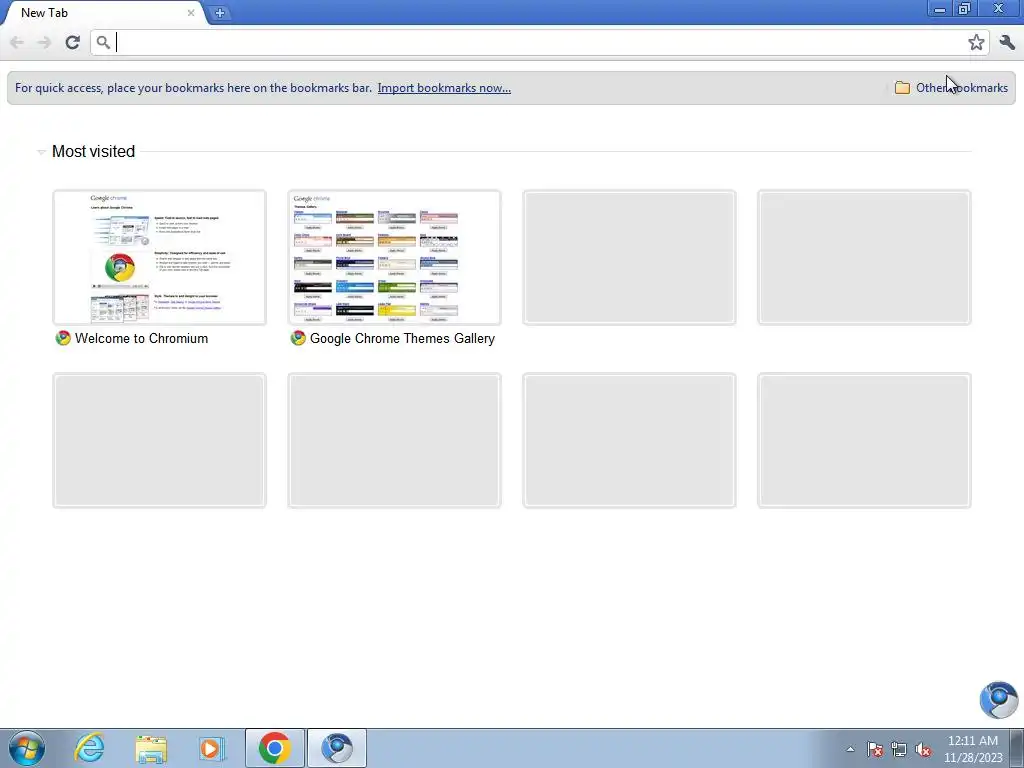Focus the address bar input

pyautogui.click(x=539, y=42)
